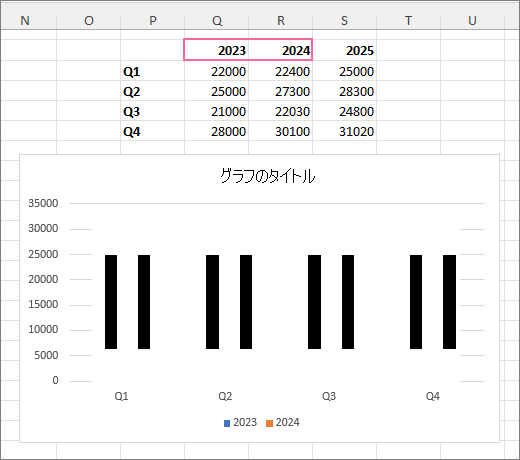
Task: Click the 2024 header cell
Action: [281, 50]
